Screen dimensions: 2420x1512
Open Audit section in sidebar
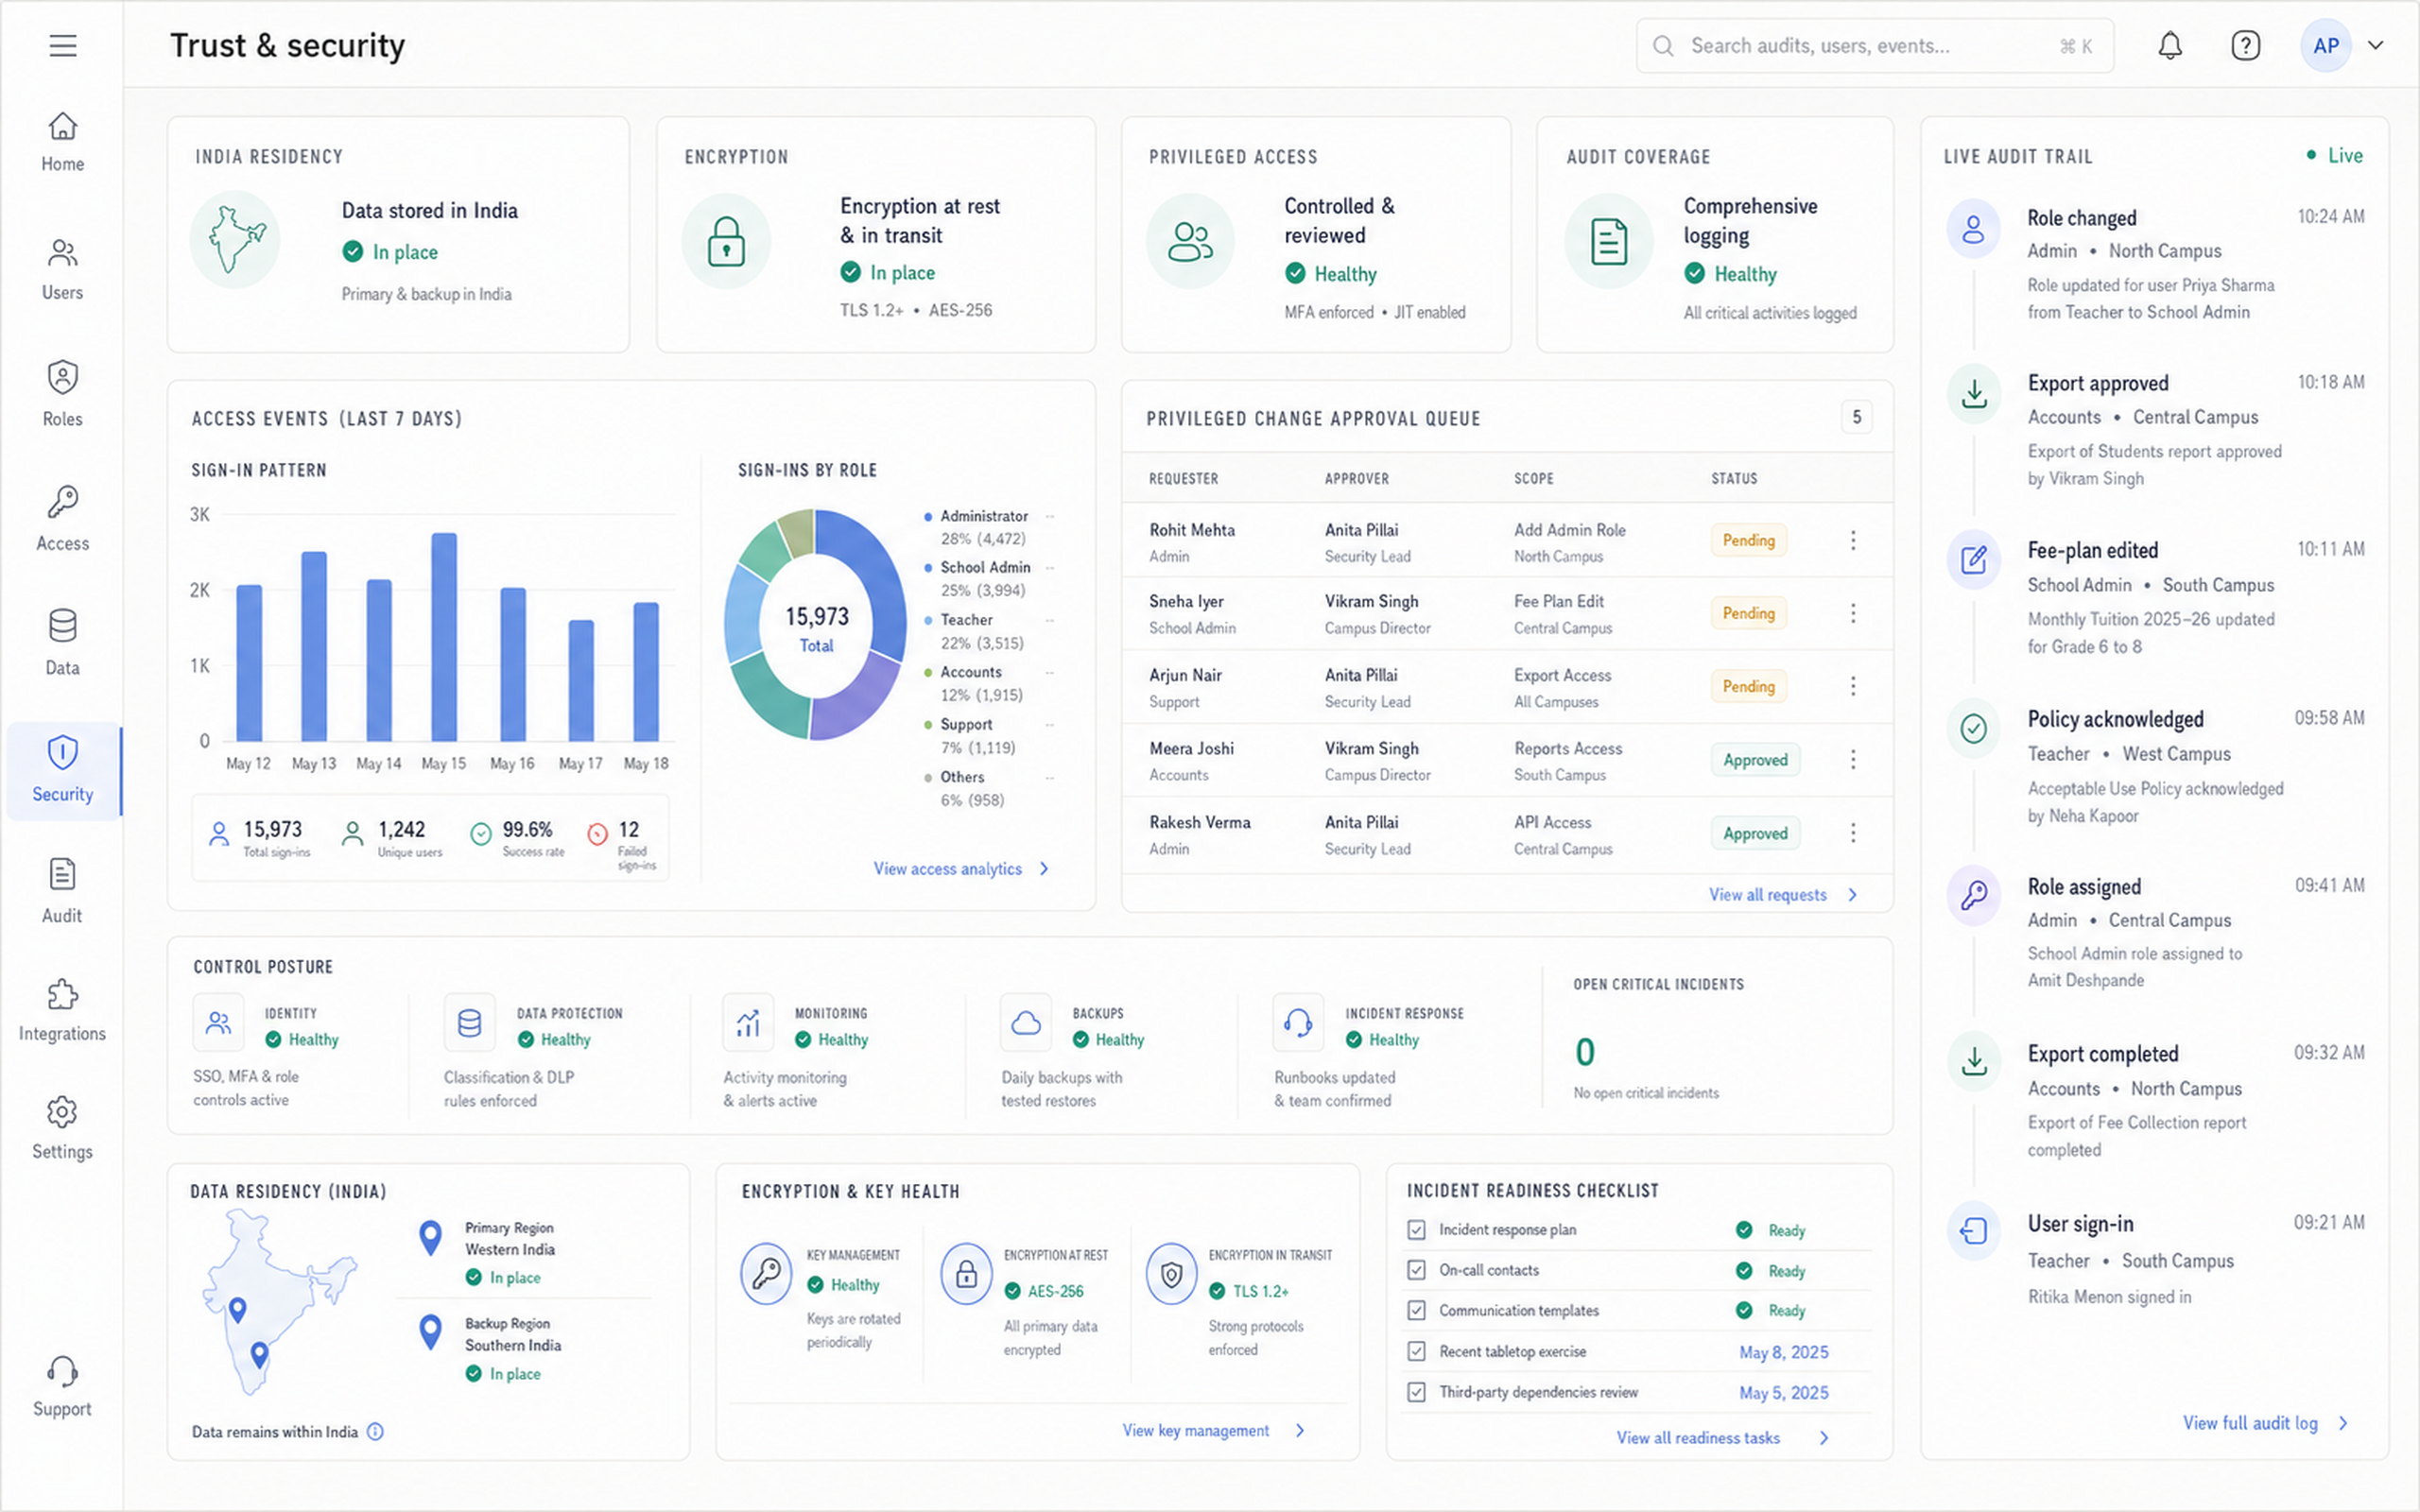[62, 891]
